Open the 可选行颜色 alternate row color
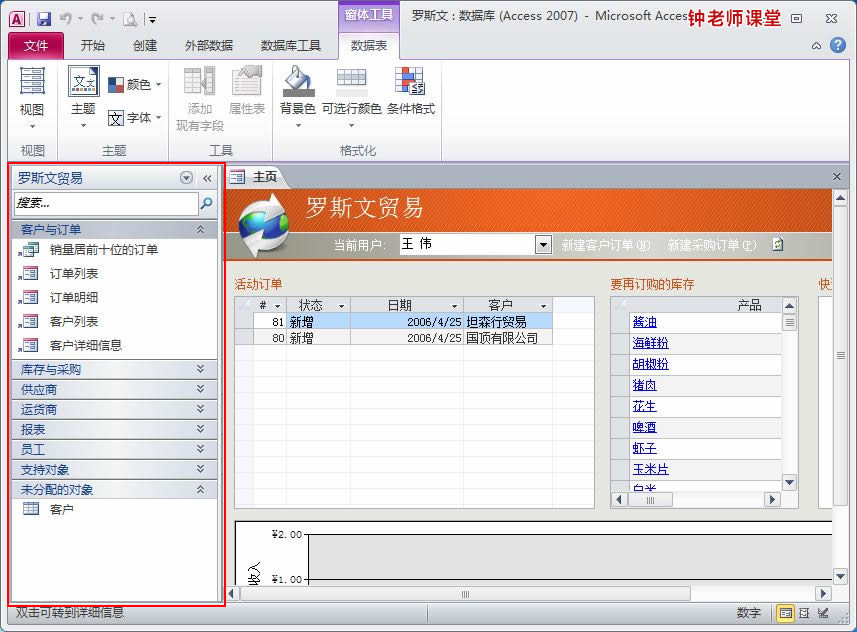Viewport: 857px width, 632px height. (x=351, y=97)
